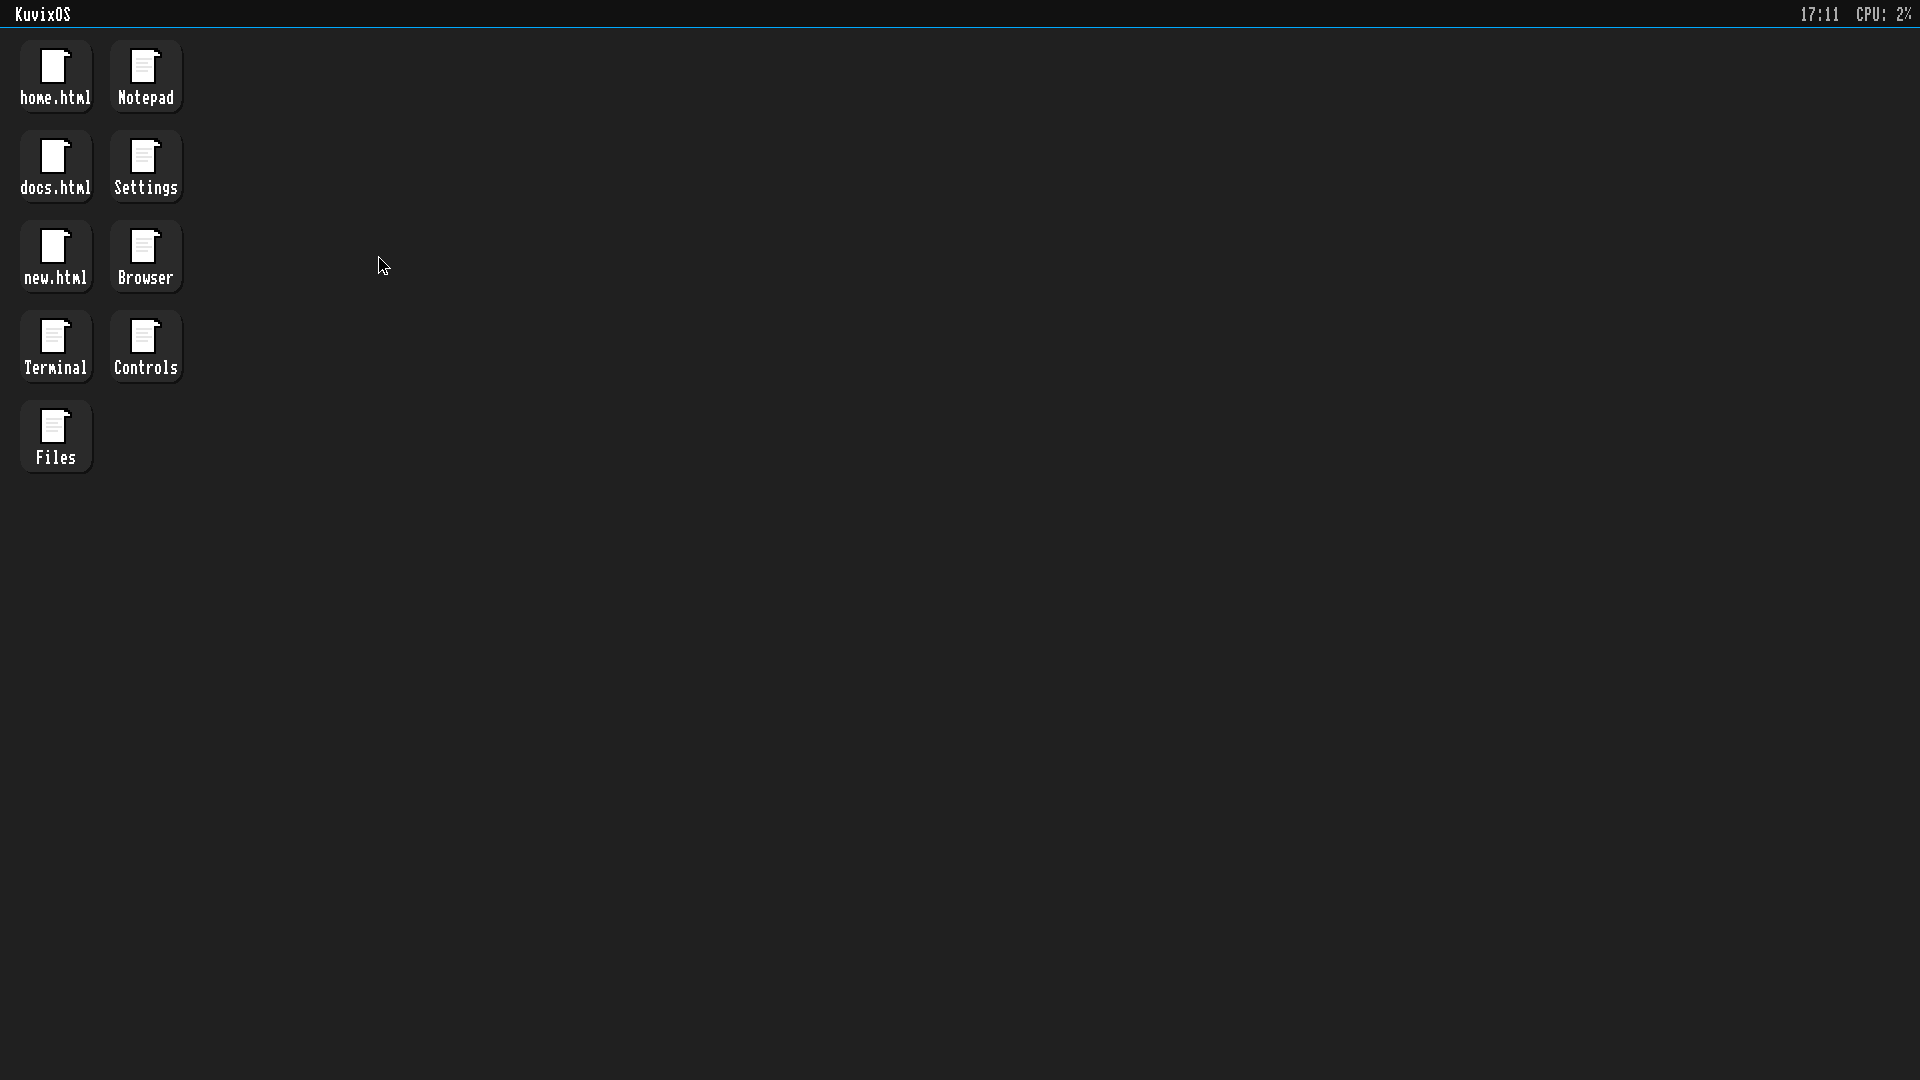Viewport: 1920px width, 1080px height.
Task: Click the 17:11 clock in top bar
Action: [1819, 14]
